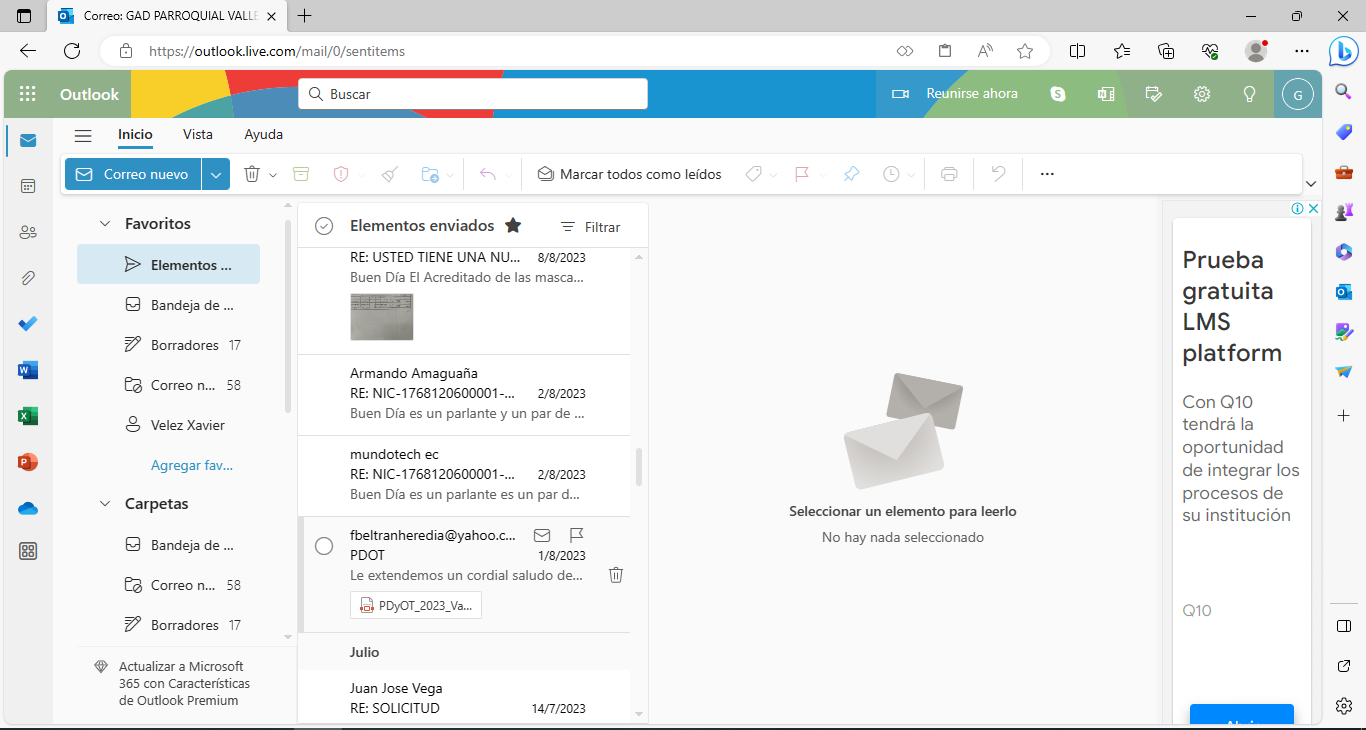Delete the PDOT message with trash icon

(616, 575)
